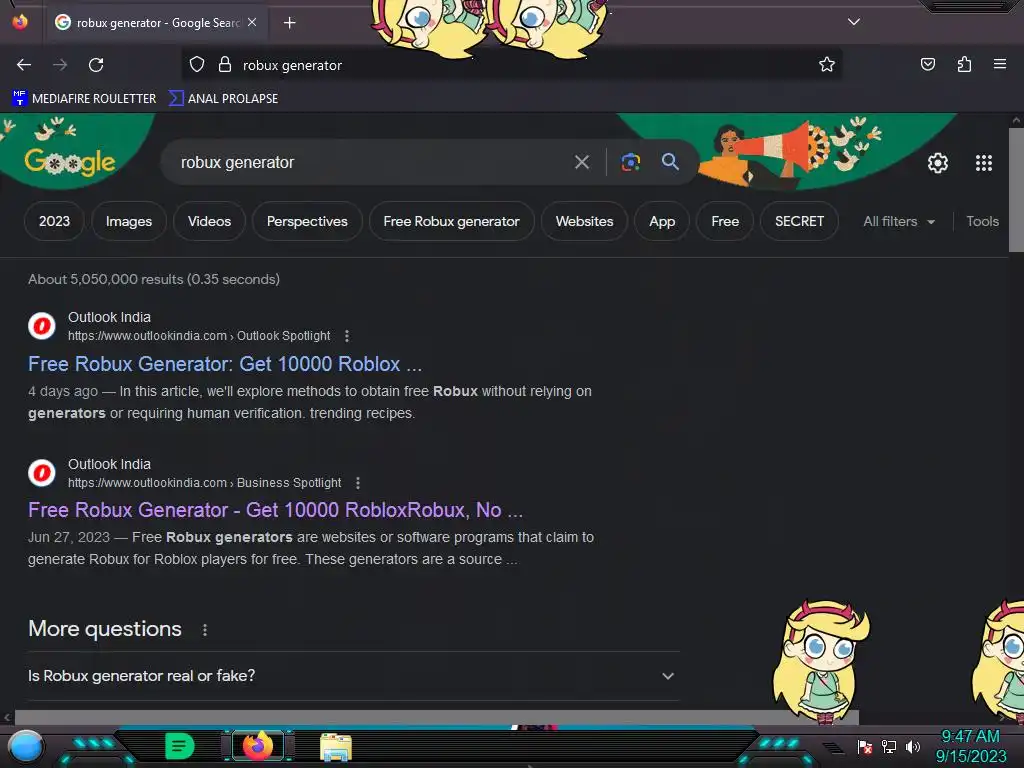Bookmark this page with the star
Viewport: 1024px width, 768px height.
[x=827, y=64]
